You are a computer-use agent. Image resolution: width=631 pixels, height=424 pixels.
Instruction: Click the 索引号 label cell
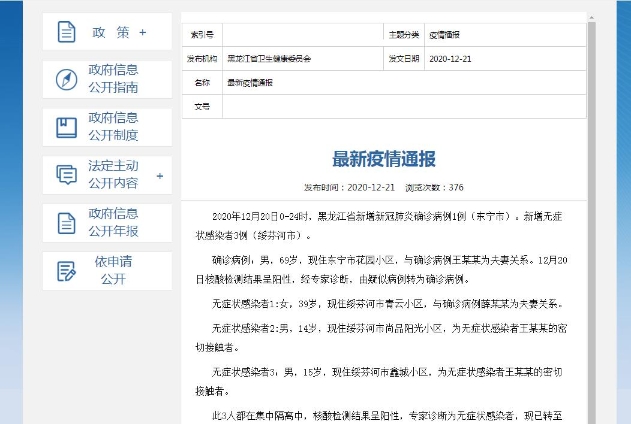202,35
